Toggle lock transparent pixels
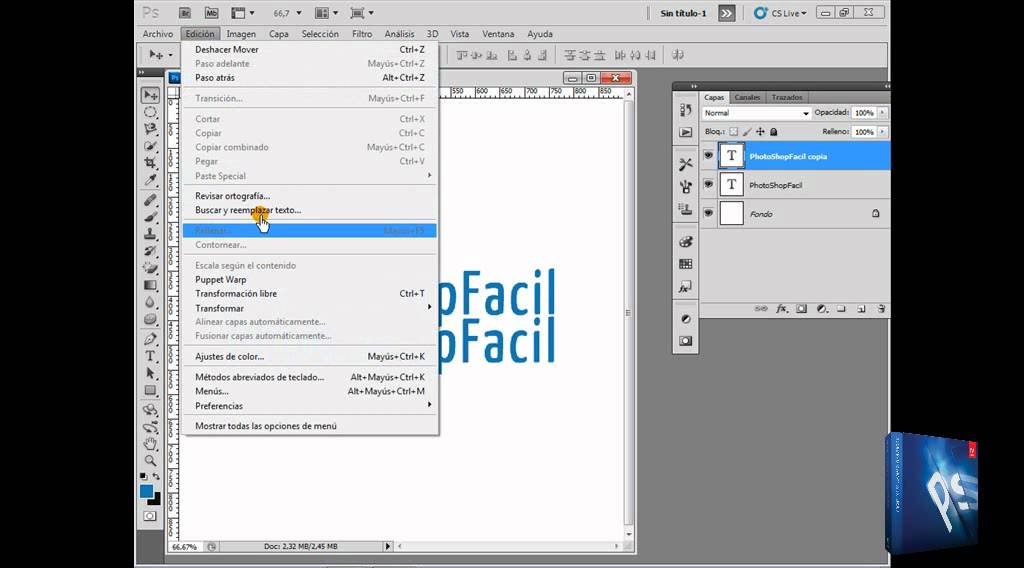Image resolution: width=1024 pixels, height=568 pixels. tap(733, 132)
